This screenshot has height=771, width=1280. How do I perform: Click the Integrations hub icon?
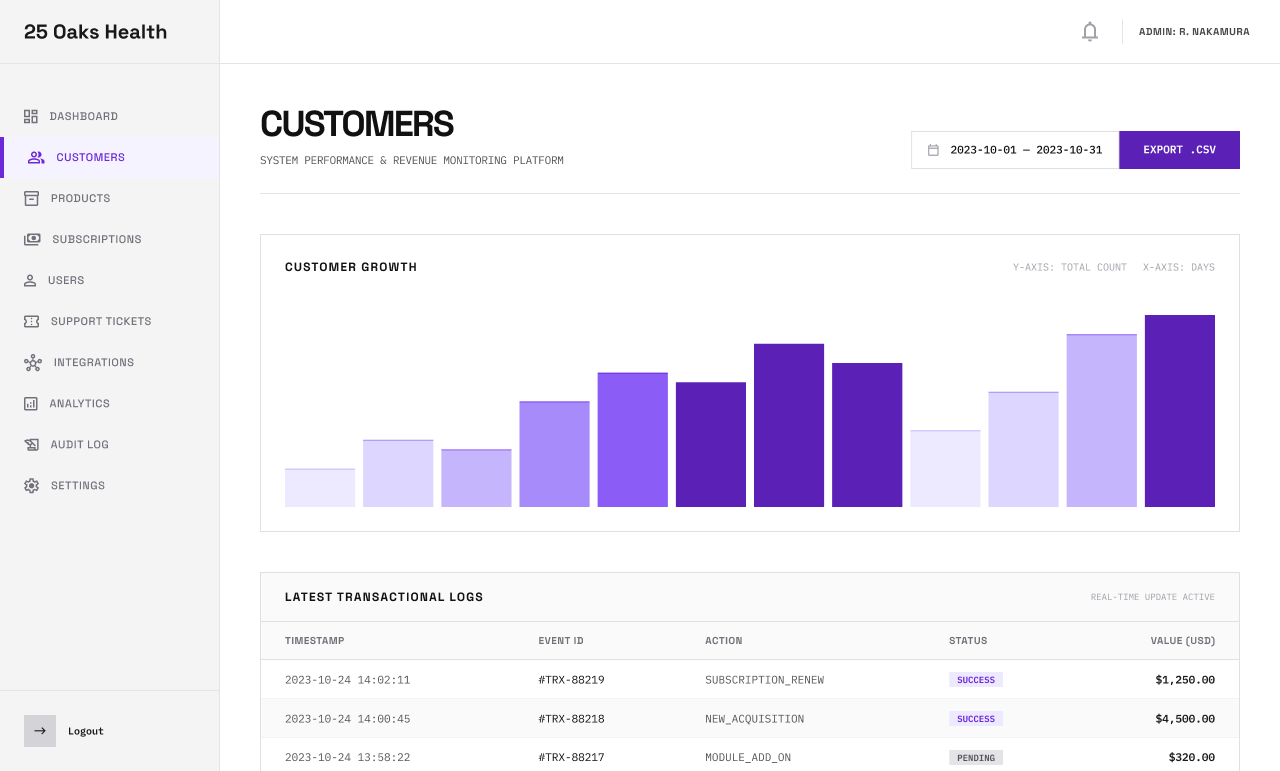31,362
